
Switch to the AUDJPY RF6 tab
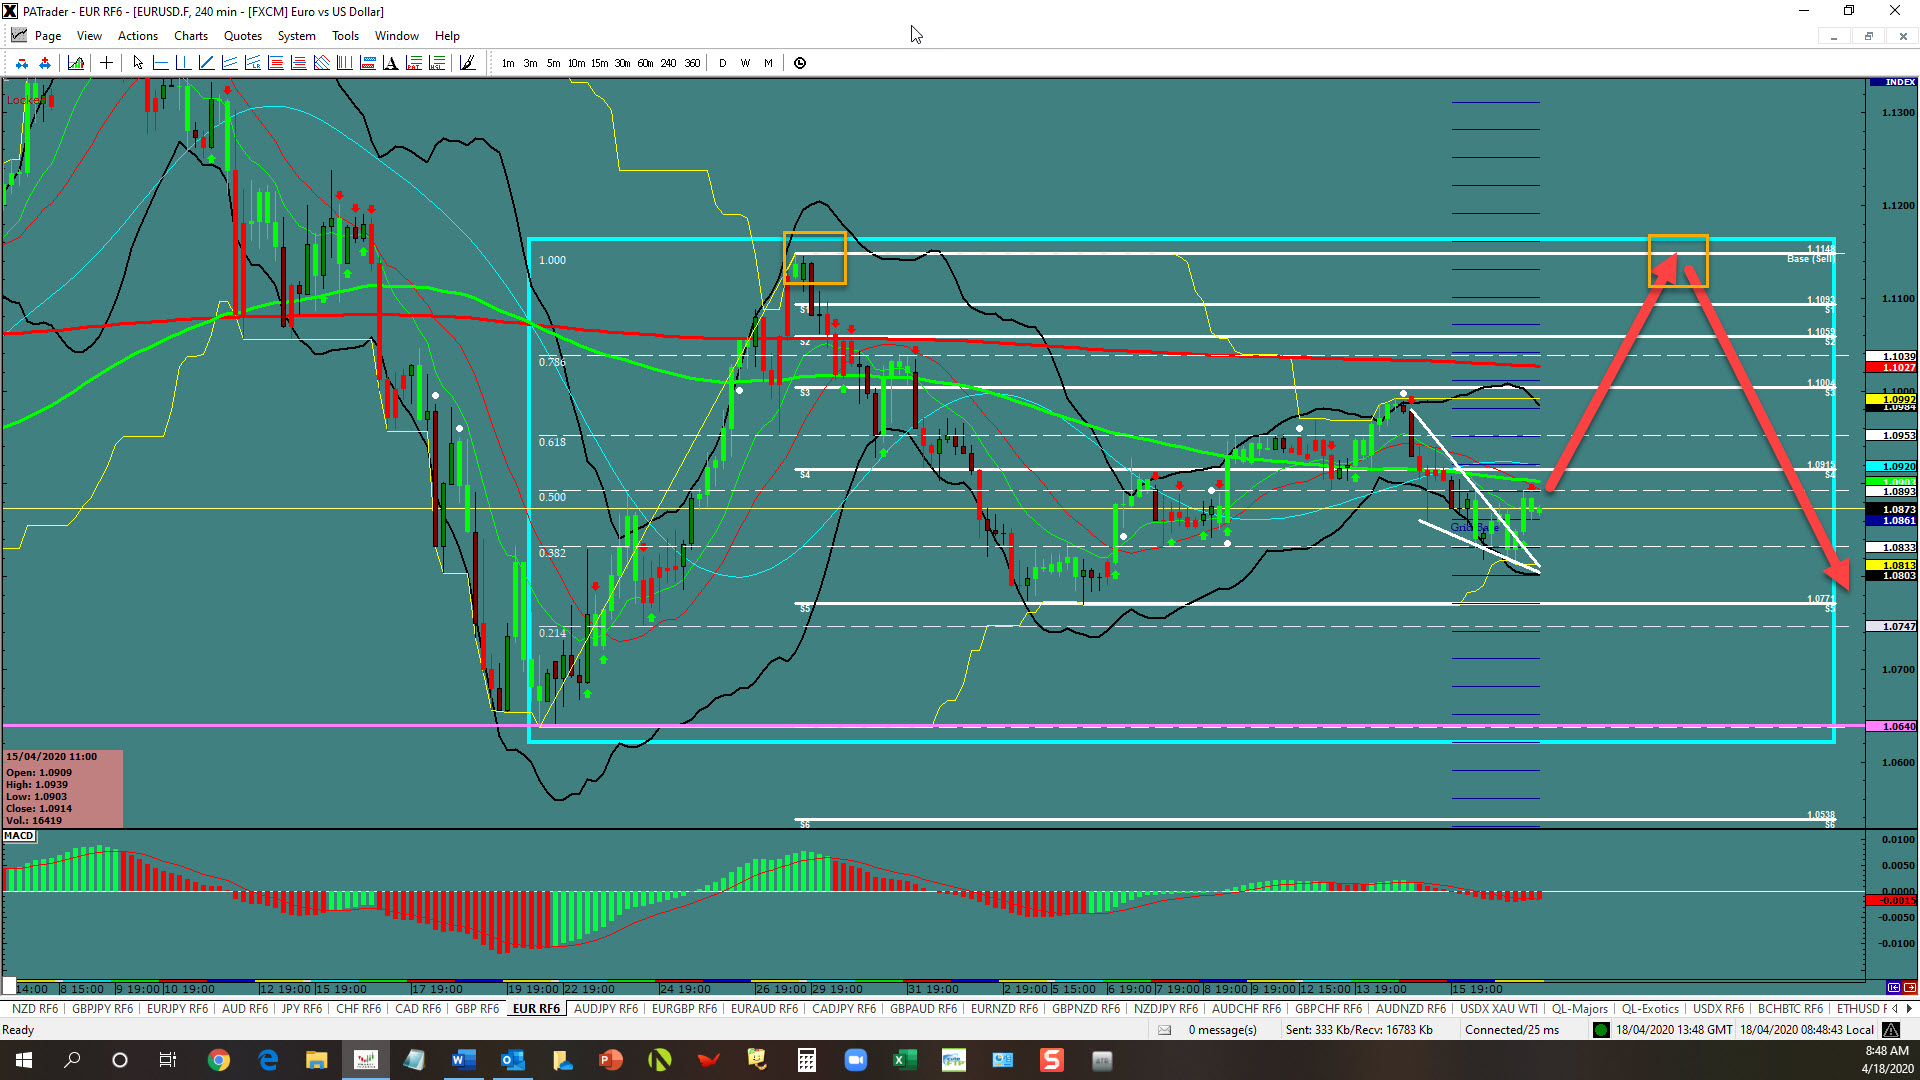pos(605,1009)
